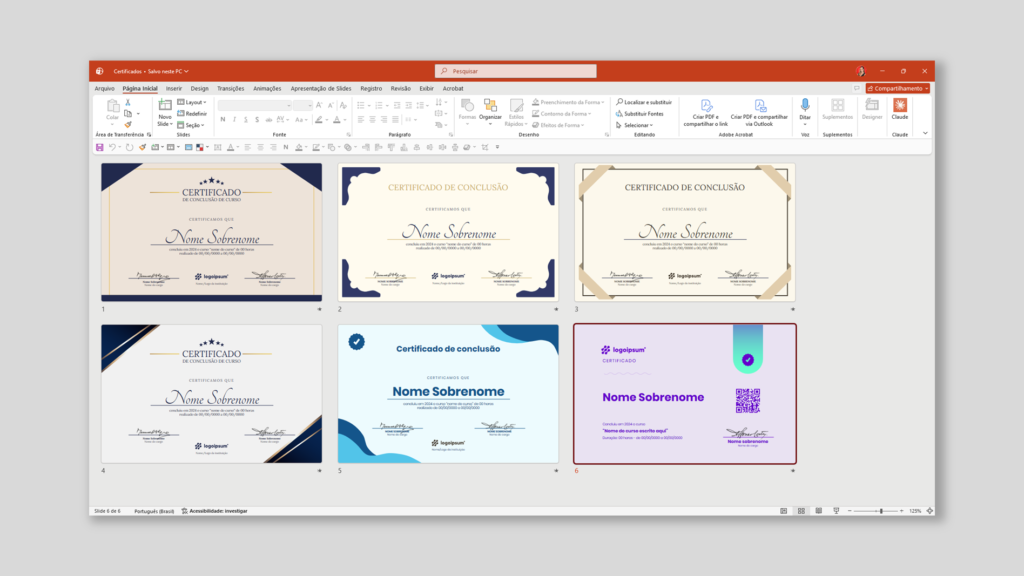
Task: Open Contorno da Forma dropdown
Action: click(x=562, y=114)
